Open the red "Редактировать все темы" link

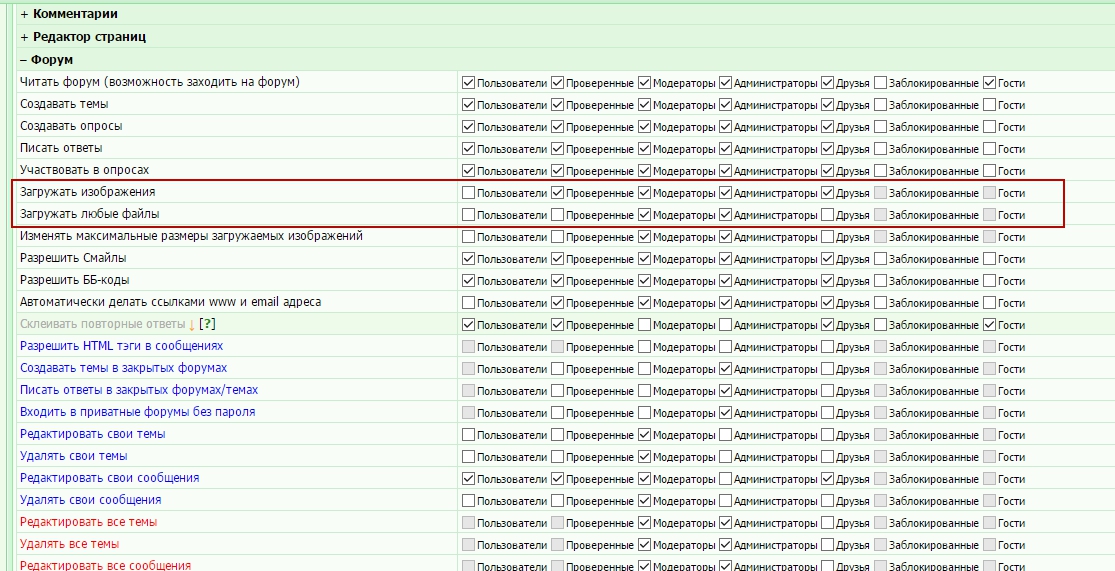(x=88, y=522)
